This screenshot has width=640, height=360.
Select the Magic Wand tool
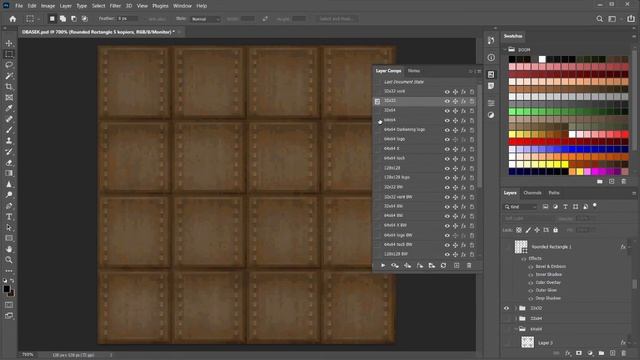point(9,76)
